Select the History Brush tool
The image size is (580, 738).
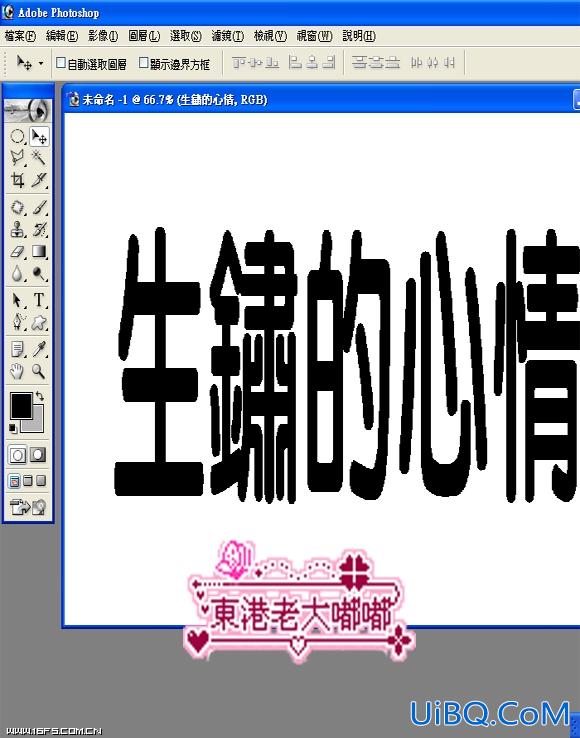click(39, 229)
